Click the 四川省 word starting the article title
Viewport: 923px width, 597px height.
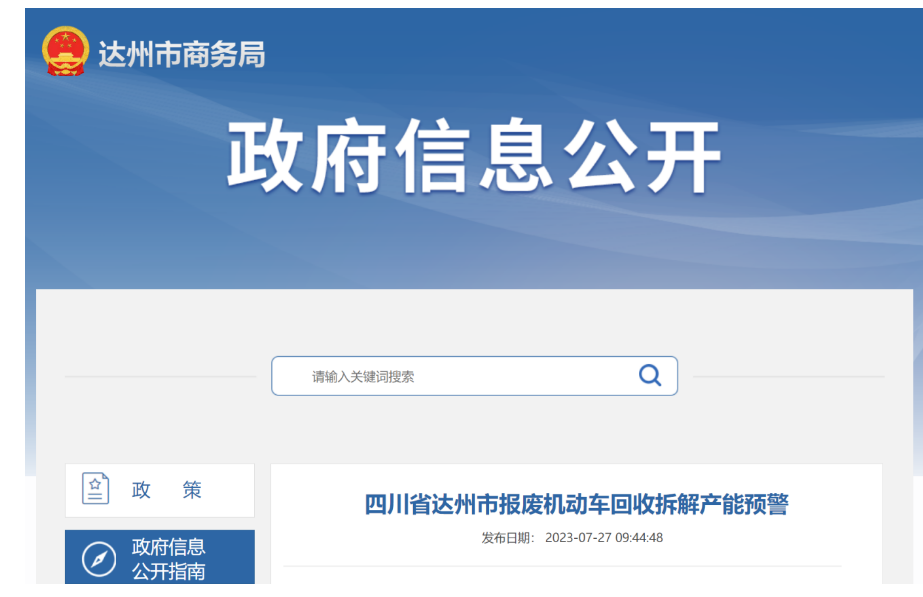[396, 505]
